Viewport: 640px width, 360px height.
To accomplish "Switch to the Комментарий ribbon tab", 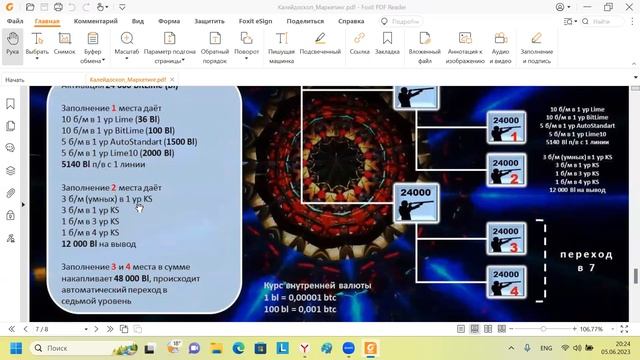I will pos(96,21).
